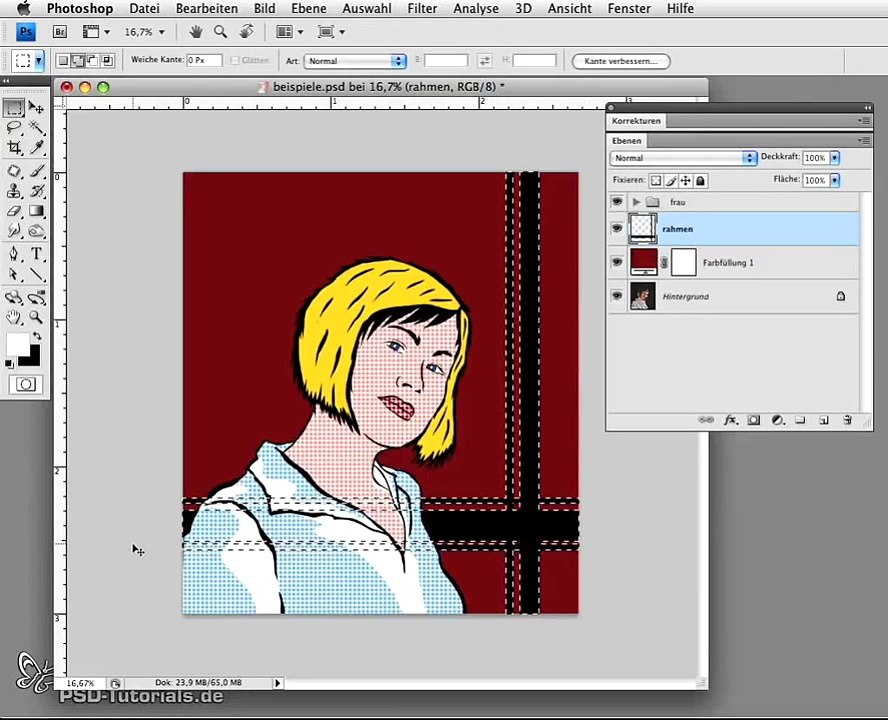Click the background color swatch
Image resolution: width=888 pixels, height=720 pixels.
[x=31, y=358]
